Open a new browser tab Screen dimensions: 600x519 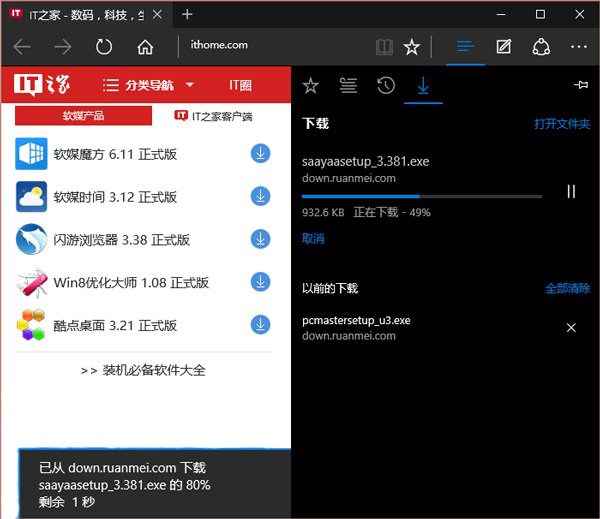187,15
